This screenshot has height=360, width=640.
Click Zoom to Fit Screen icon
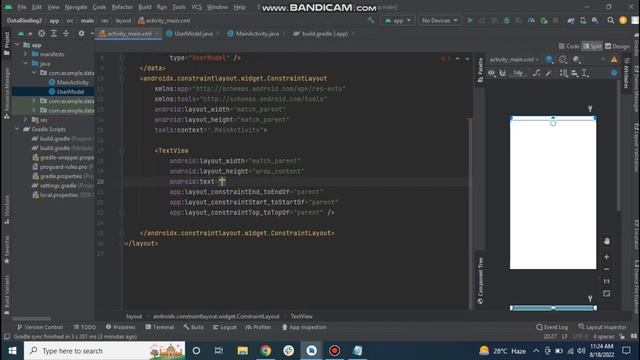click(x=607, y=293)
